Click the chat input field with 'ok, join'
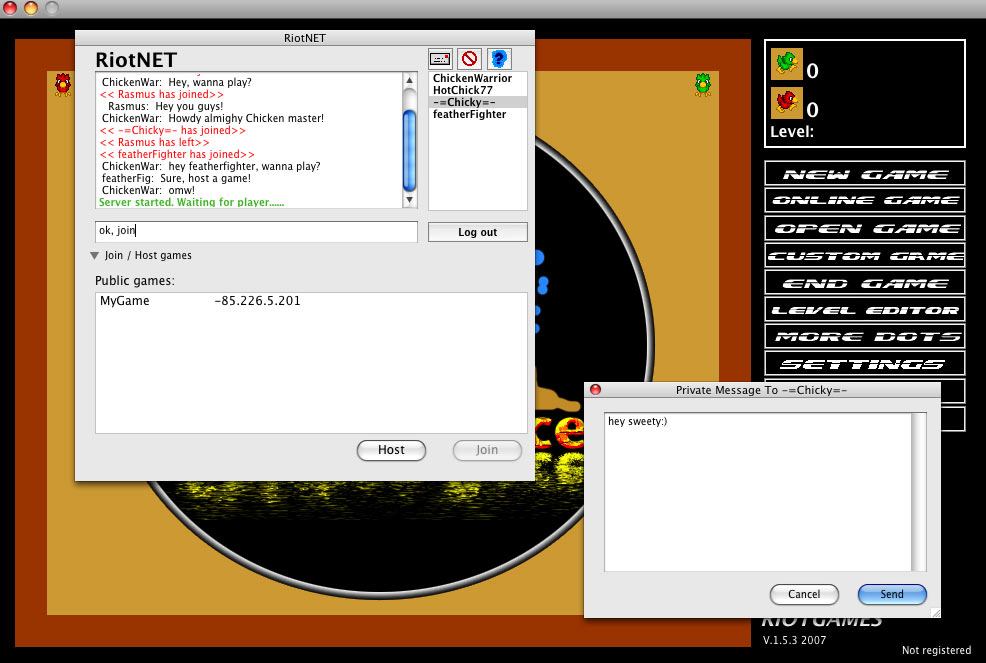 coord(256,231)
